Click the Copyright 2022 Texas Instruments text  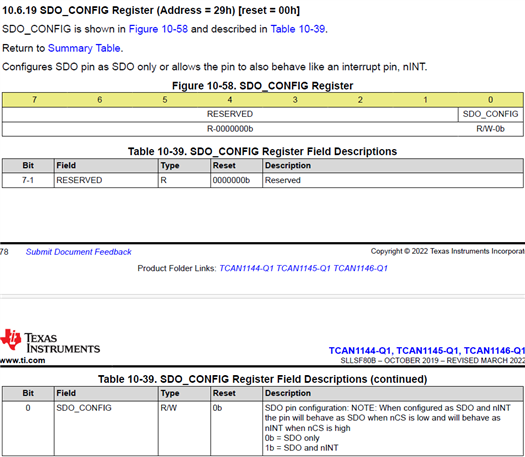448,251
